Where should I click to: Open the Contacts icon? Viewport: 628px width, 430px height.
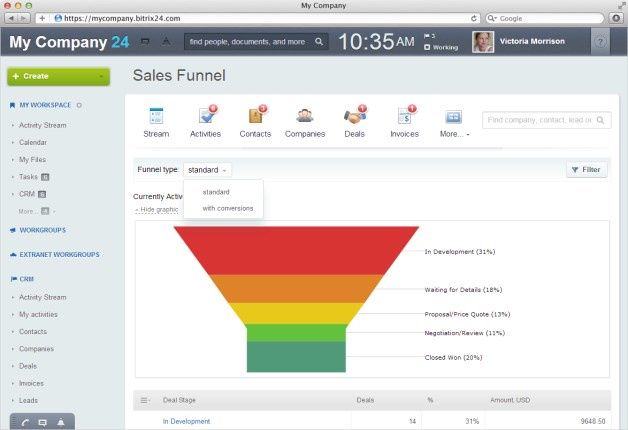click(256, 115)
